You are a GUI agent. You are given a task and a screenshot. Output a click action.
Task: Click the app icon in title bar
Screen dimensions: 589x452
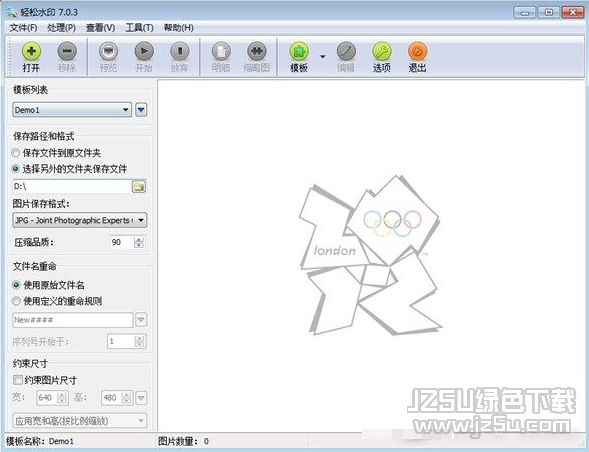(x=12, y=12)
